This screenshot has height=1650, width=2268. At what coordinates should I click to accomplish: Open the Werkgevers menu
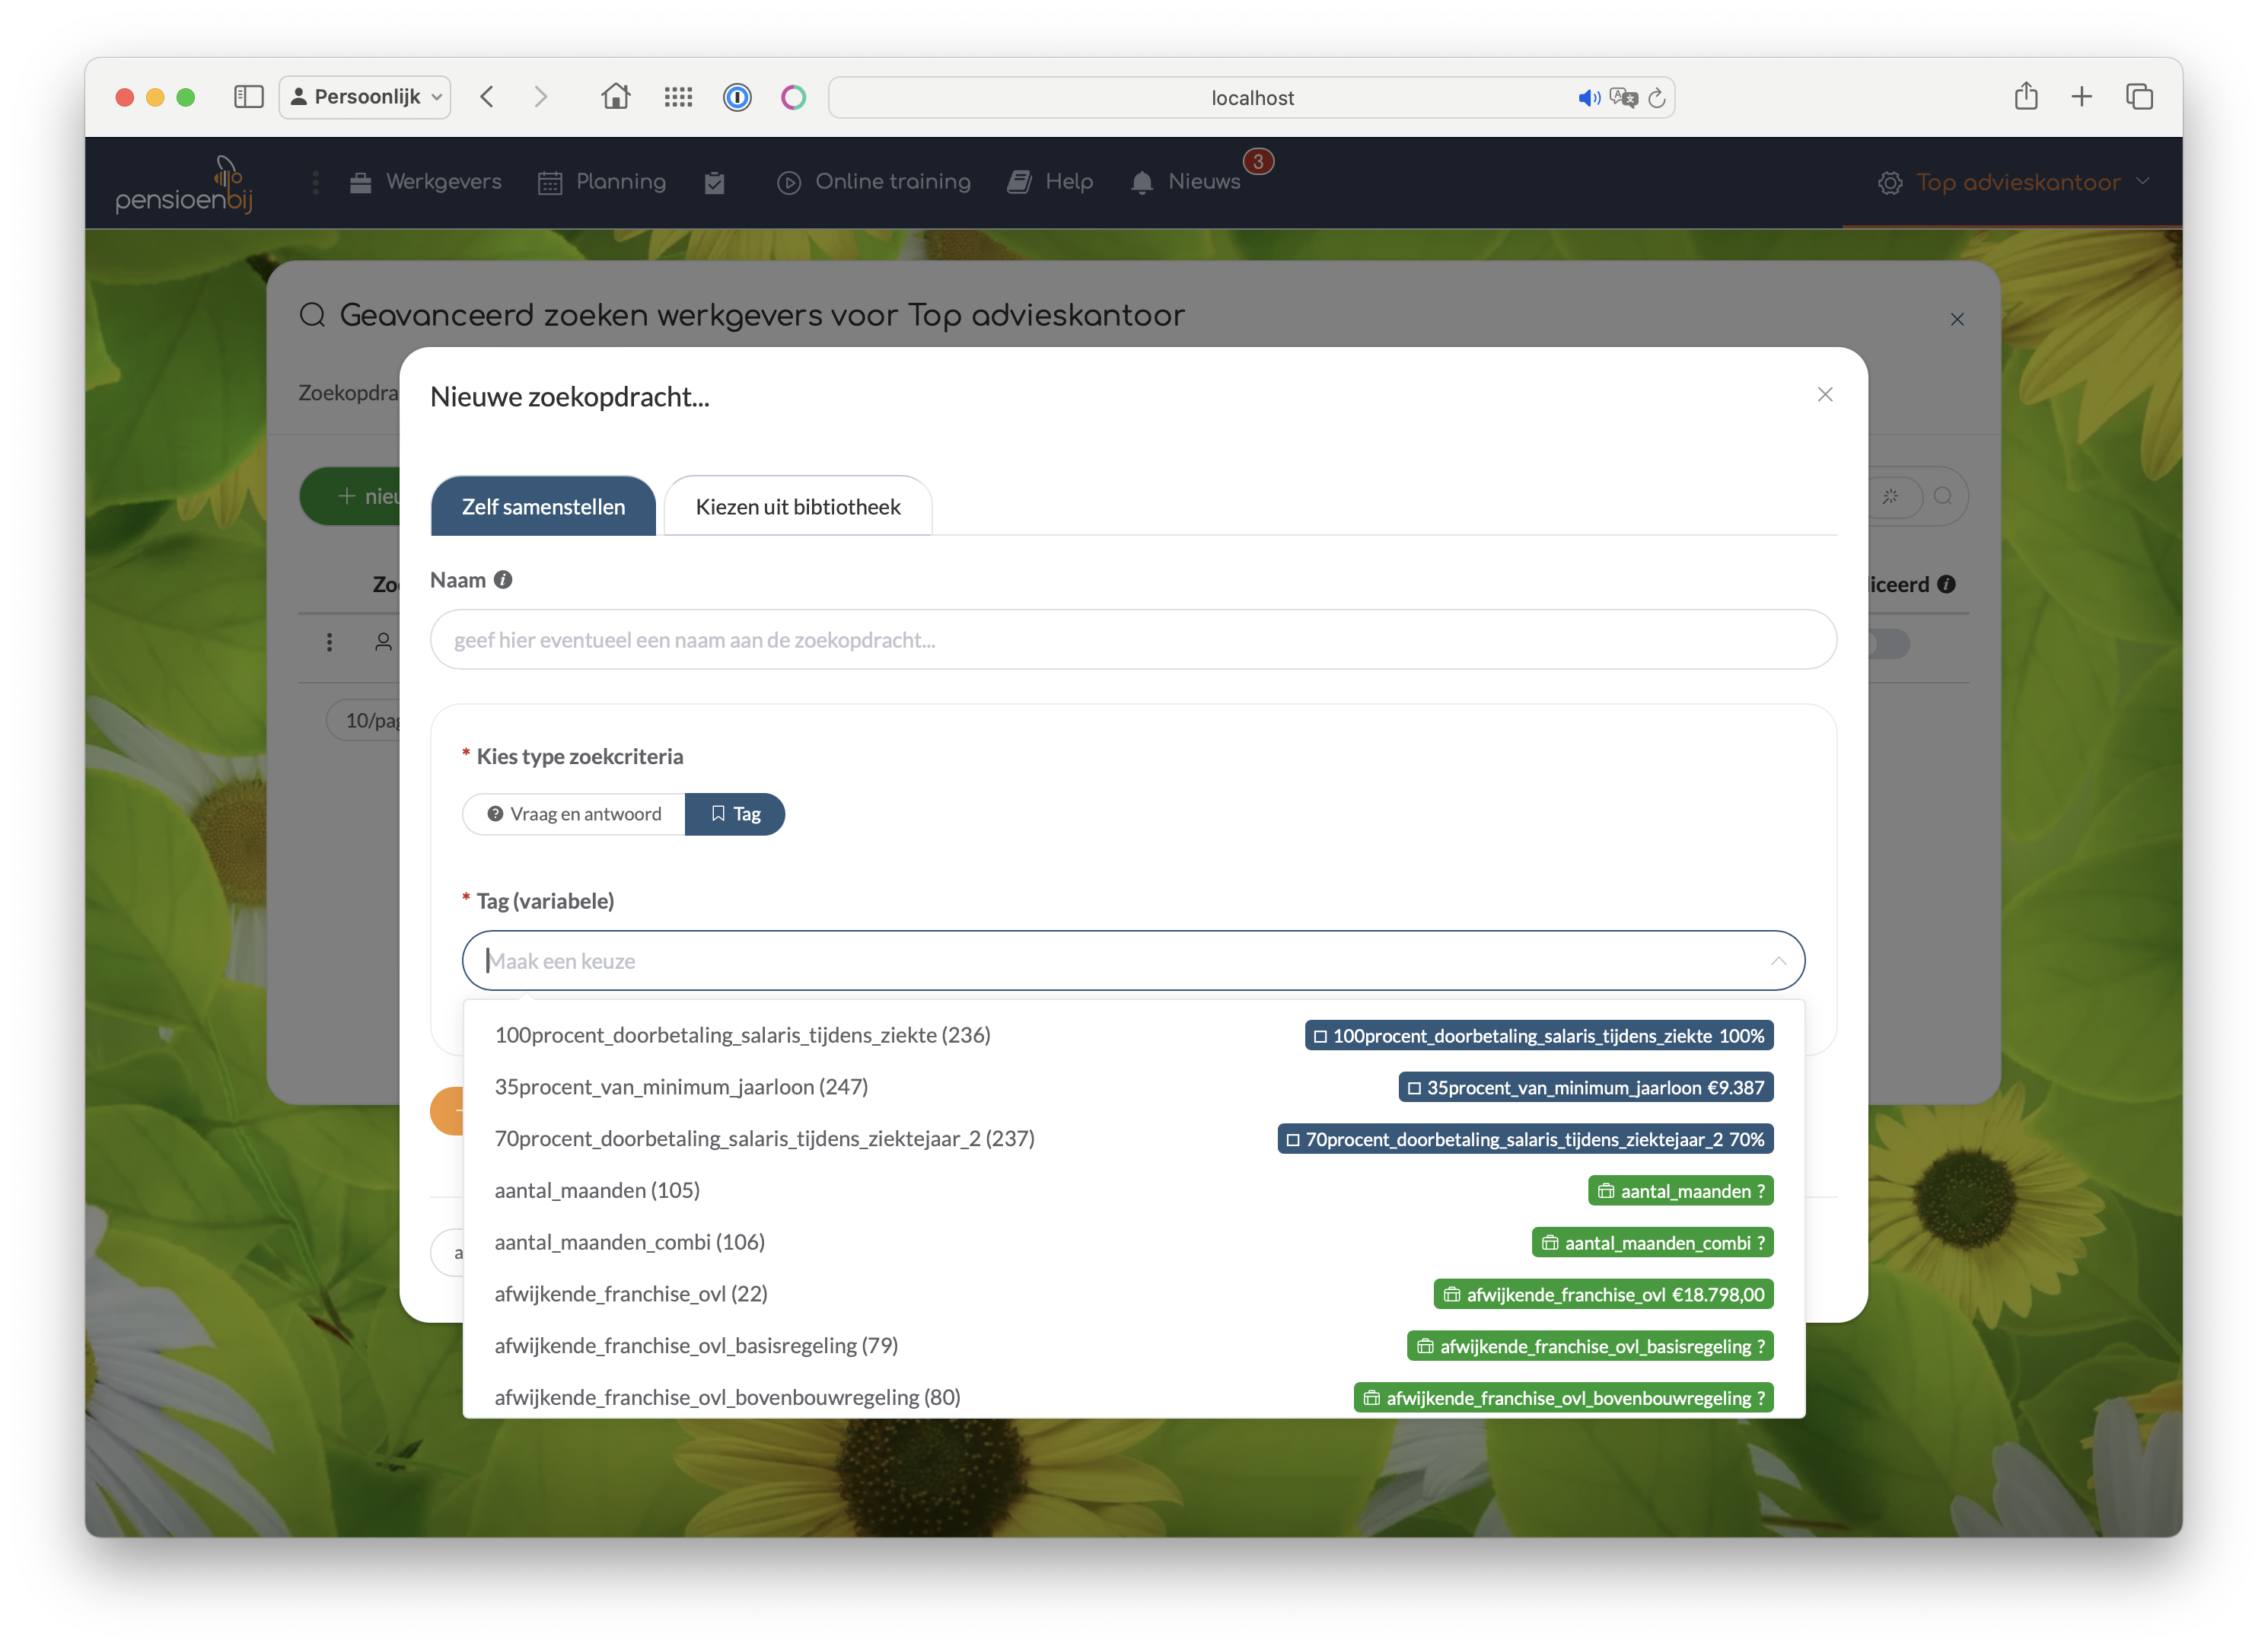coord(426,182)
